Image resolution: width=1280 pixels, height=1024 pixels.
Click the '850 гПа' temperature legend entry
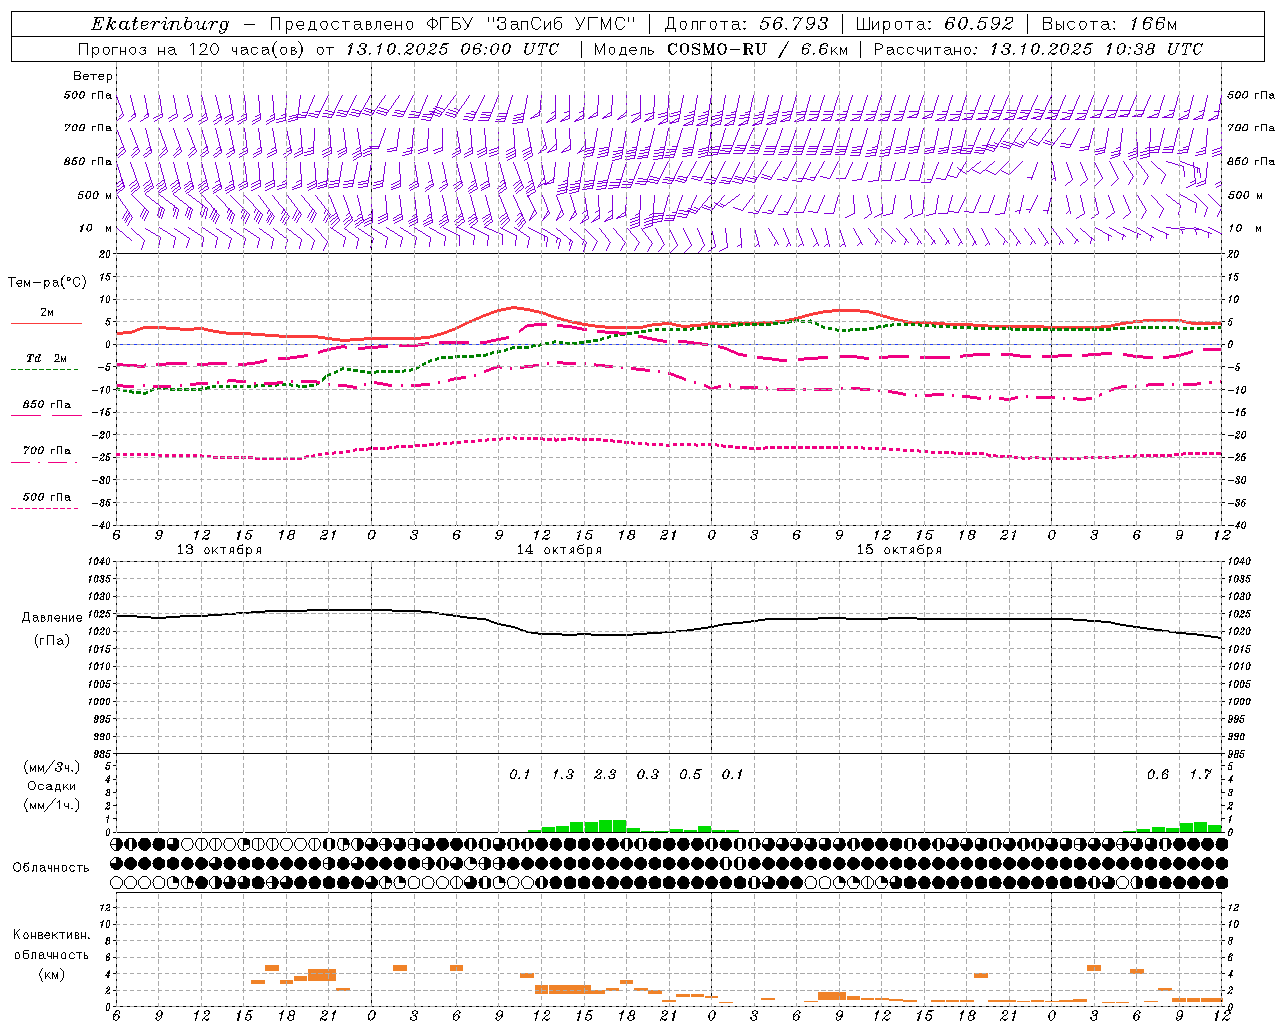pyautogui.click(x=46, y=405)
